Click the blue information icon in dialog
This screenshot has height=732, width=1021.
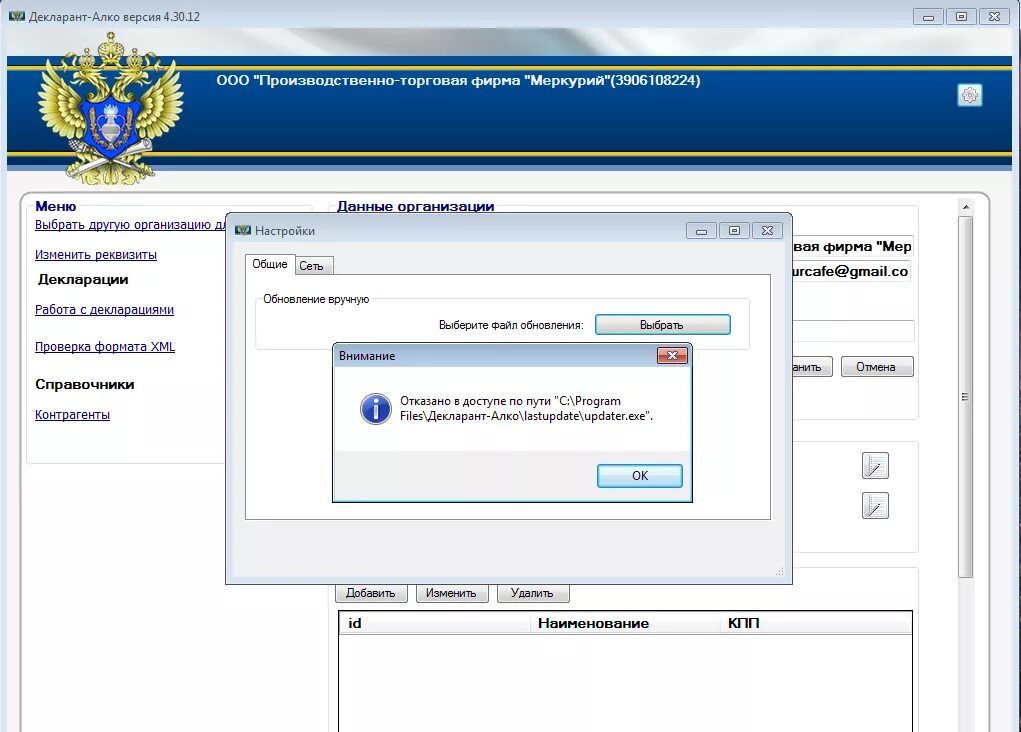coord(376,409)
